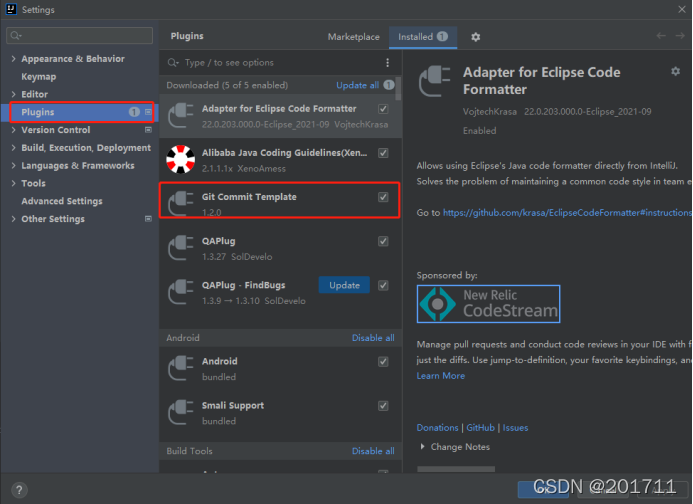This screenshot has height=504, width=693.
Task: Expand Version Control settings
Action: (x=13, y=130)
